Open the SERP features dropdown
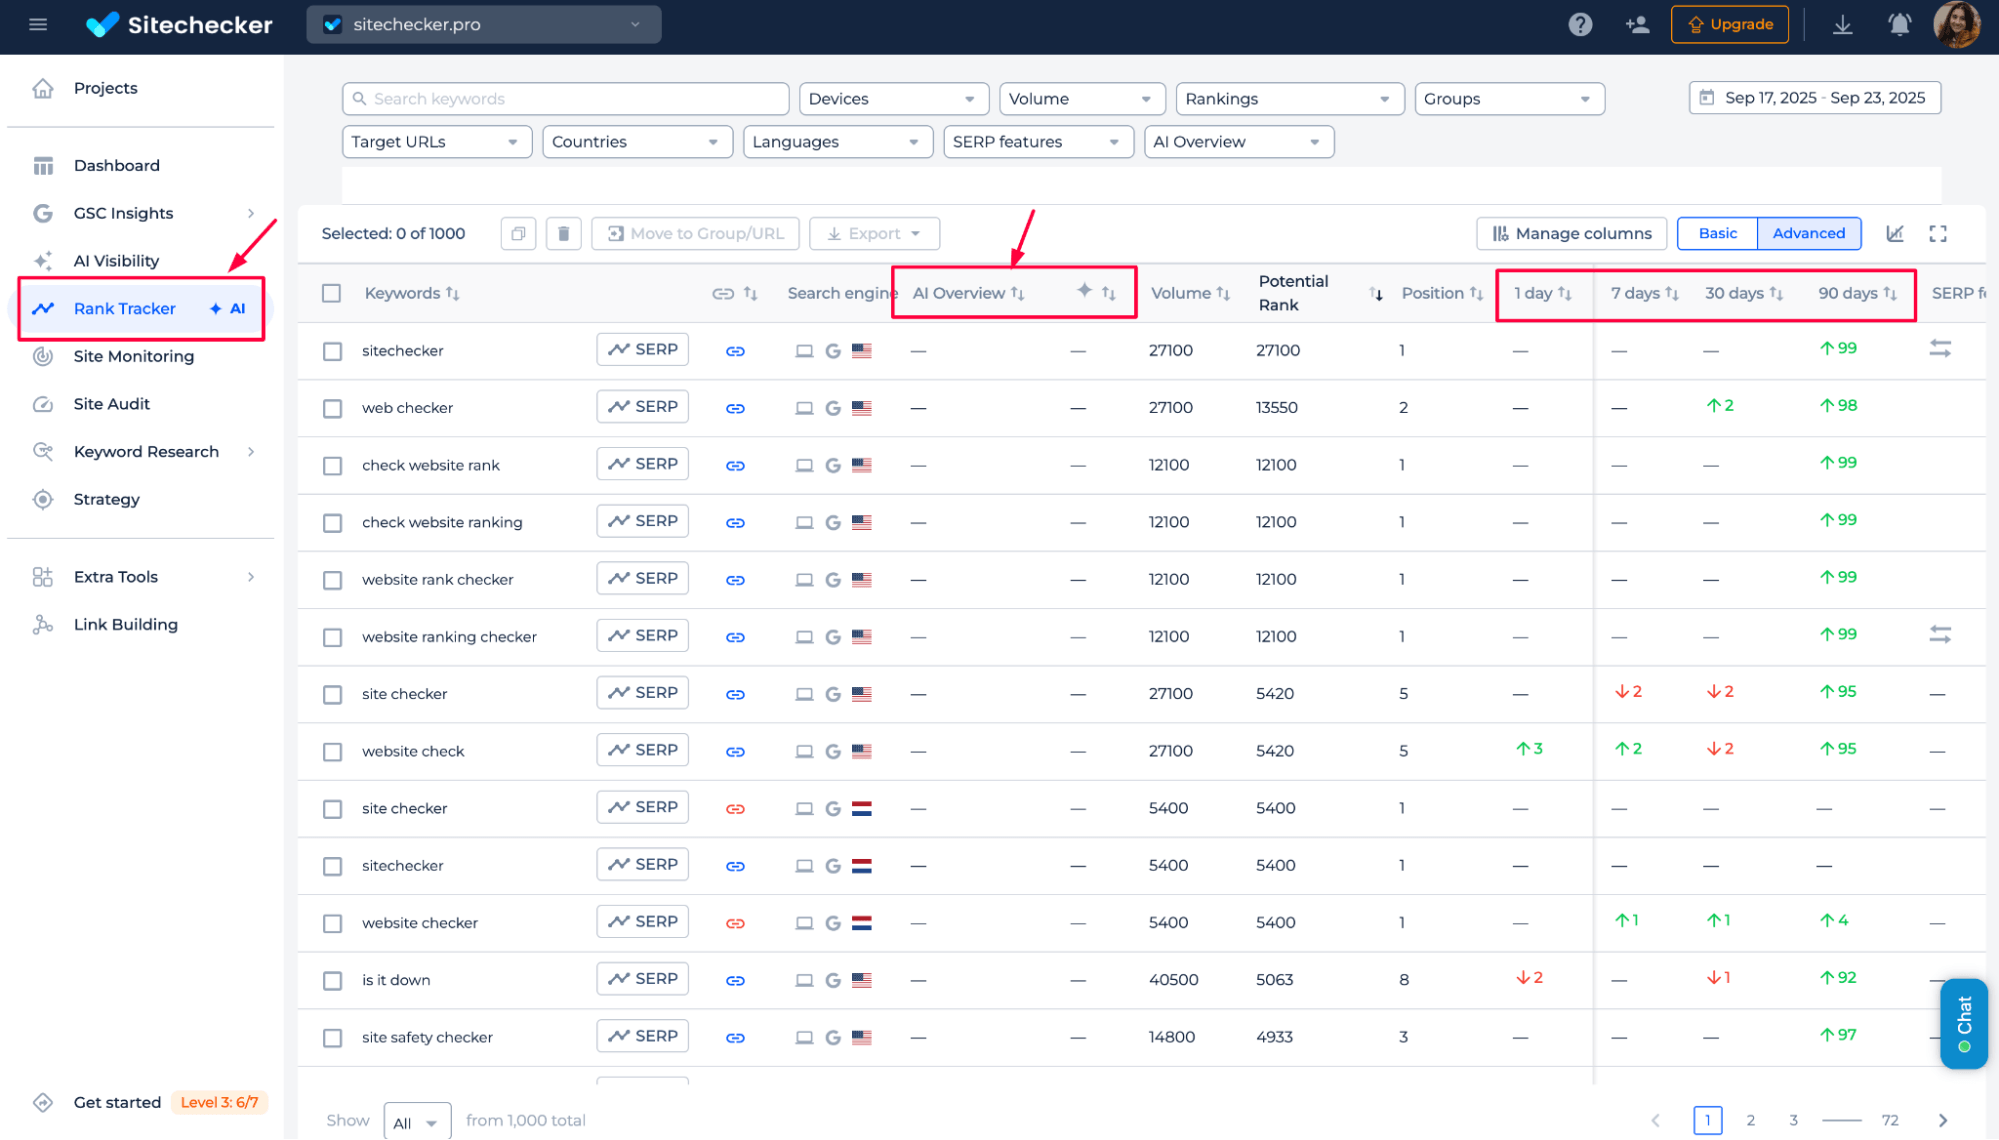Image resolution: width=1999 pixels, height=1140 pixels. (x=1038, y=142)
